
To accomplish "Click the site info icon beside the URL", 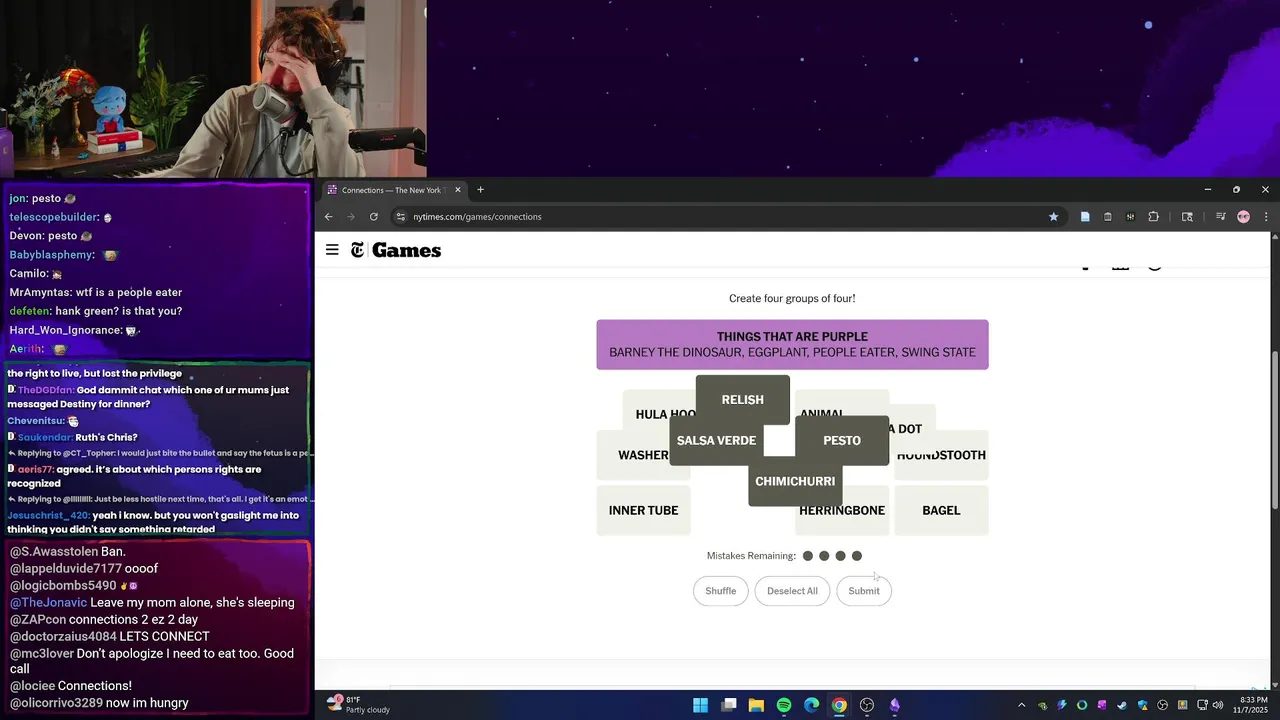I will (x=400, y=217).
